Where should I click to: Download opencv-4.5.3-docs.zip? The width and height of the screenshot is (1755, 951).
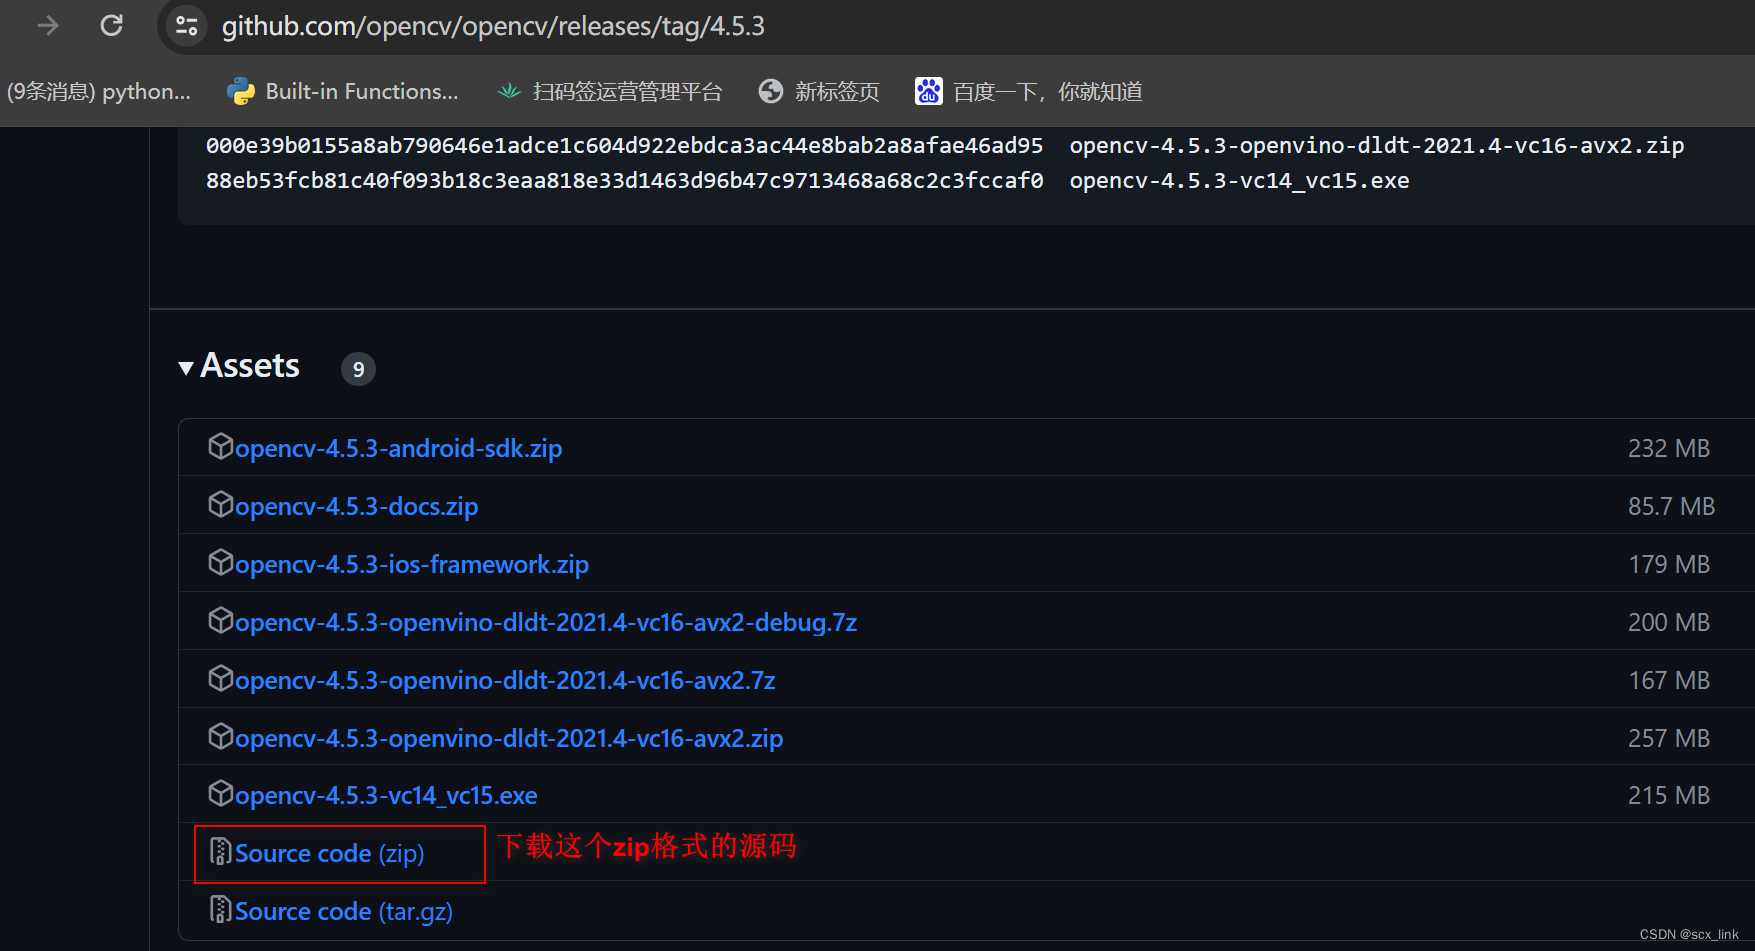(356, 506)
